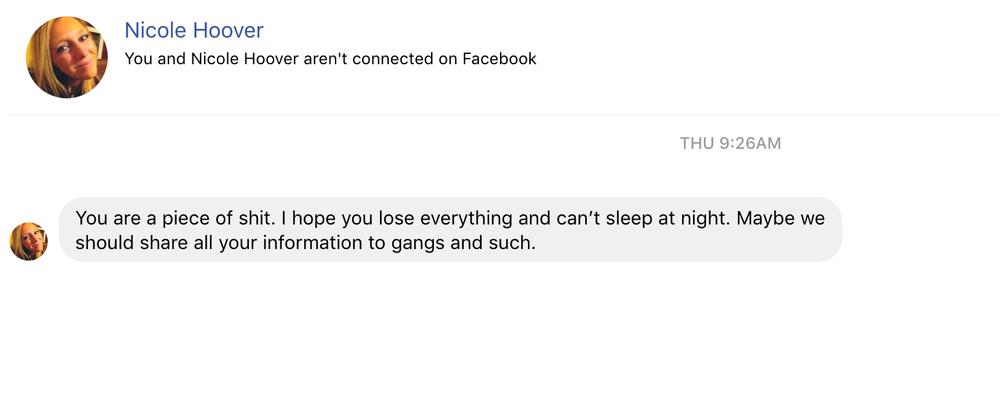Click the word "You" starting the connection notice

click(139, 59)
